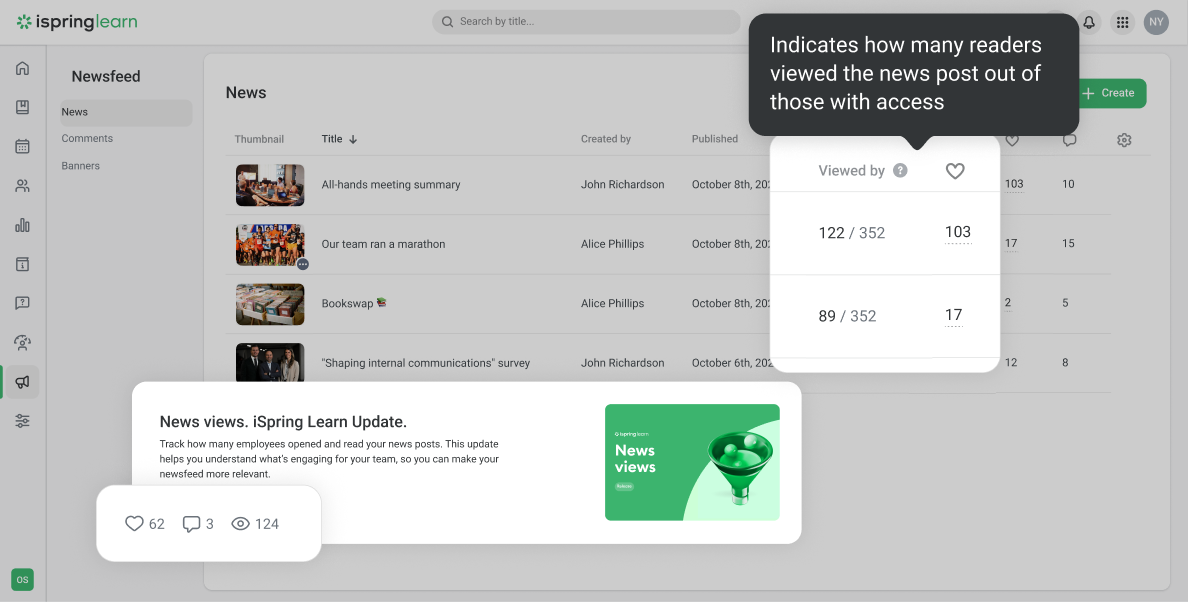Image resolution: width=1188 pixels, height=602 pixels.
Task: Click the heart like icon showing 62
Action: pos(134,524)
